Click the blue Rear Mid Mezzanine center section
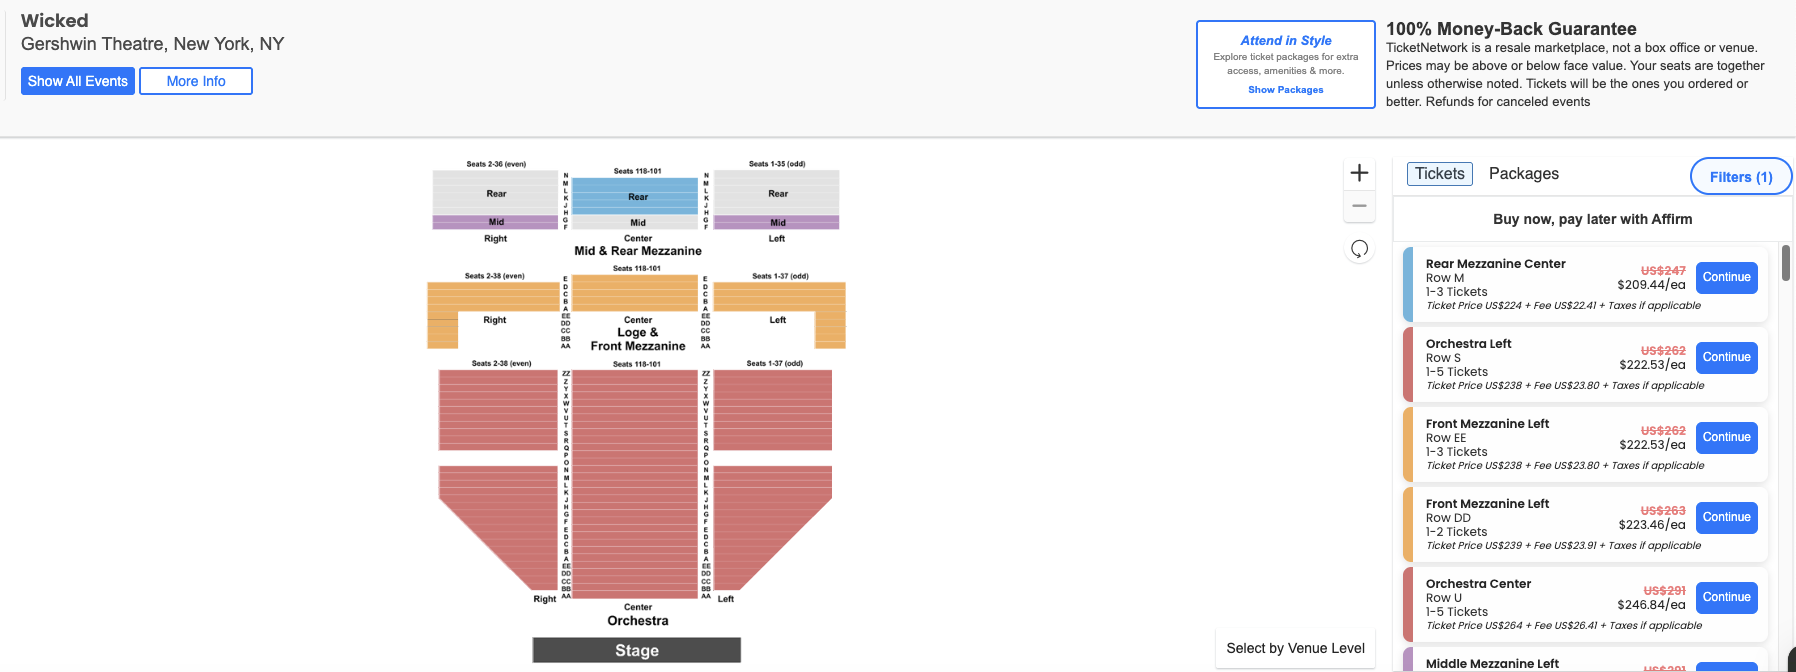 637,197
